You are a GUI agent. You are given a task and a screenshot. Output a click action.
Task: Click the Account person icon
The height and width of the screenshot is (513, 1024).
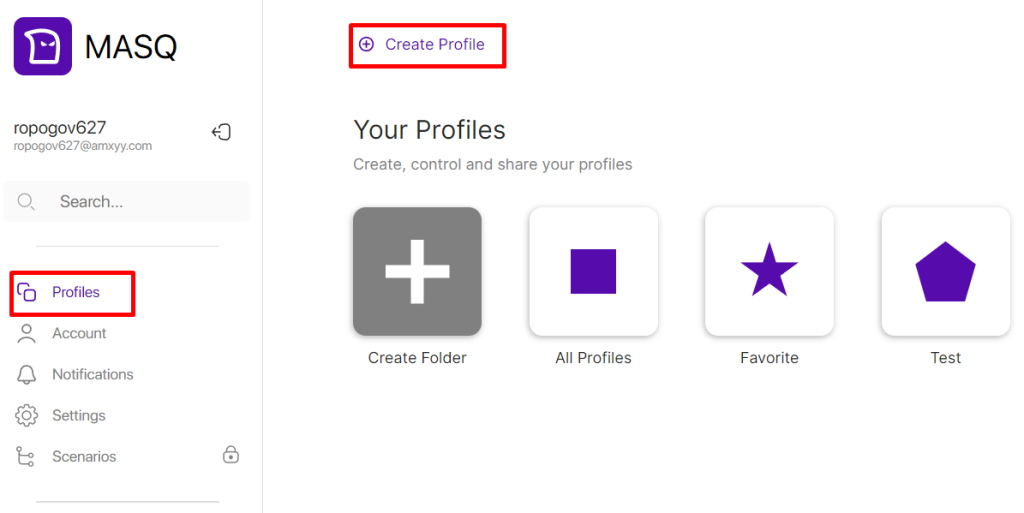point(27,334)
